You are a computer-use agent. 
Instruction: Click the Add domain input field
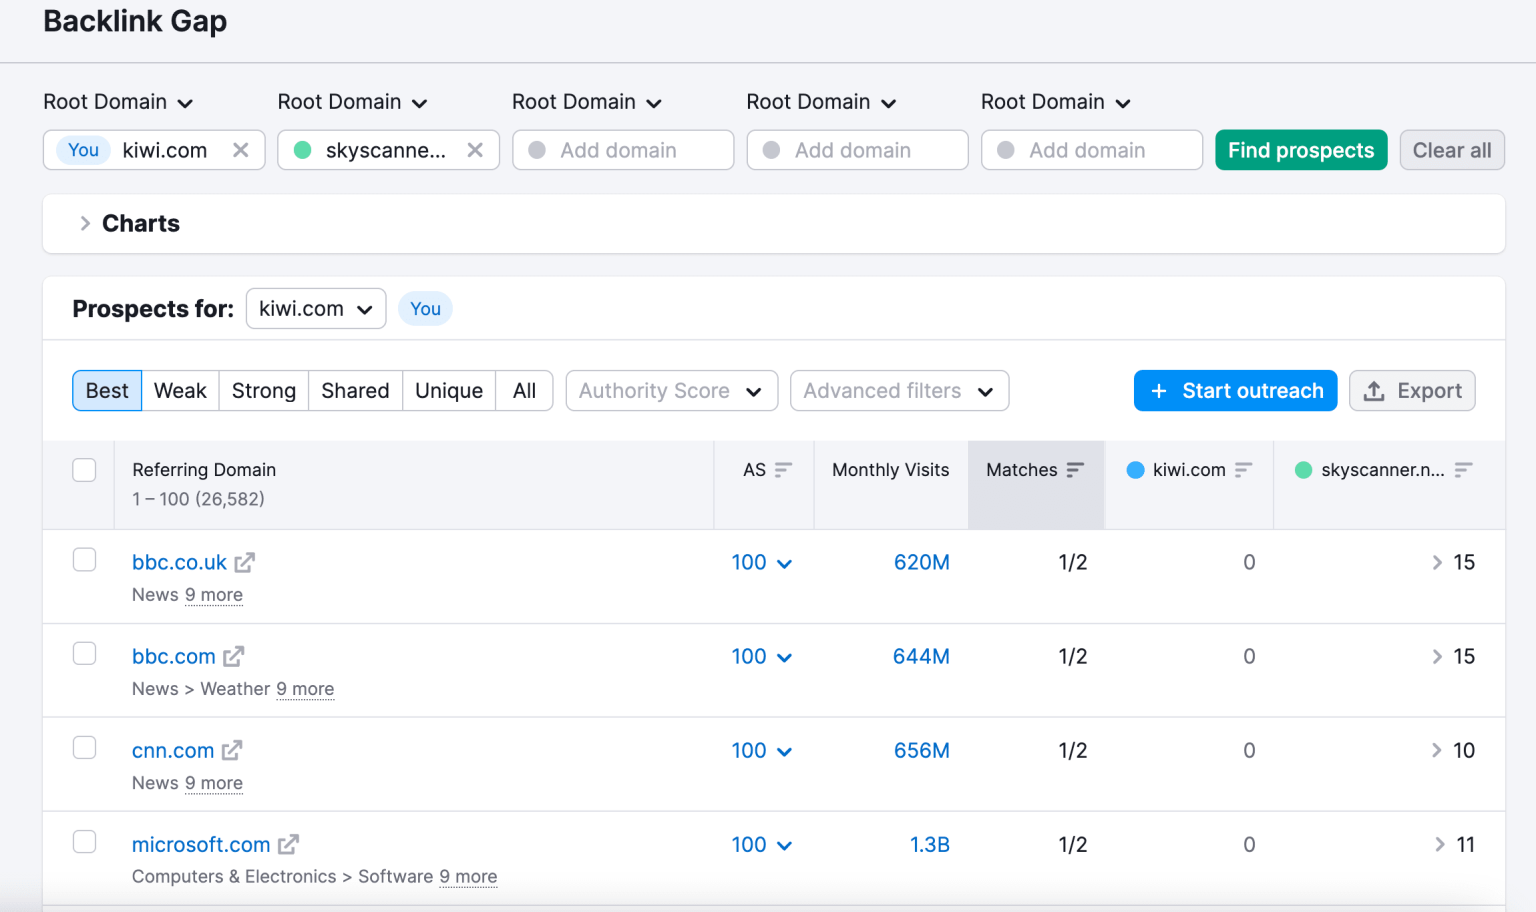point(620,150)
